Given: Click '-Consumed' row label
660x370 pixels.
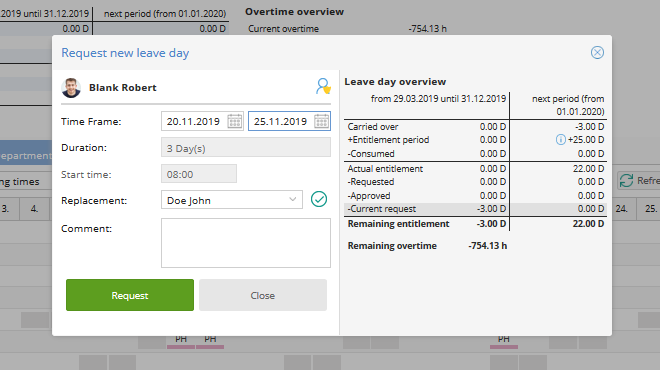Looking at the screenshot, I should 371,154.
